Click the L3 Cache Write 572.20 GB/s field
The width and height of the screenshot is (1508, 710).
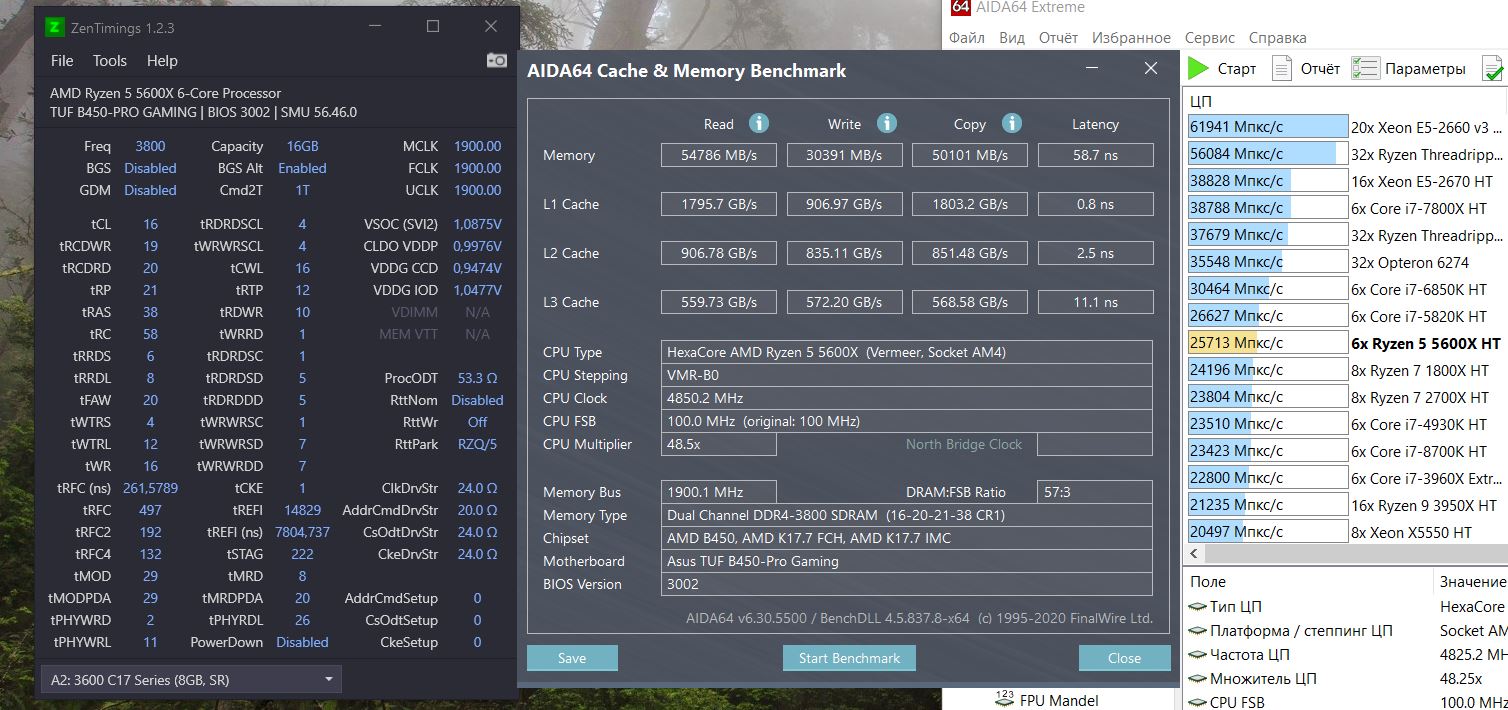pos(844,302)
